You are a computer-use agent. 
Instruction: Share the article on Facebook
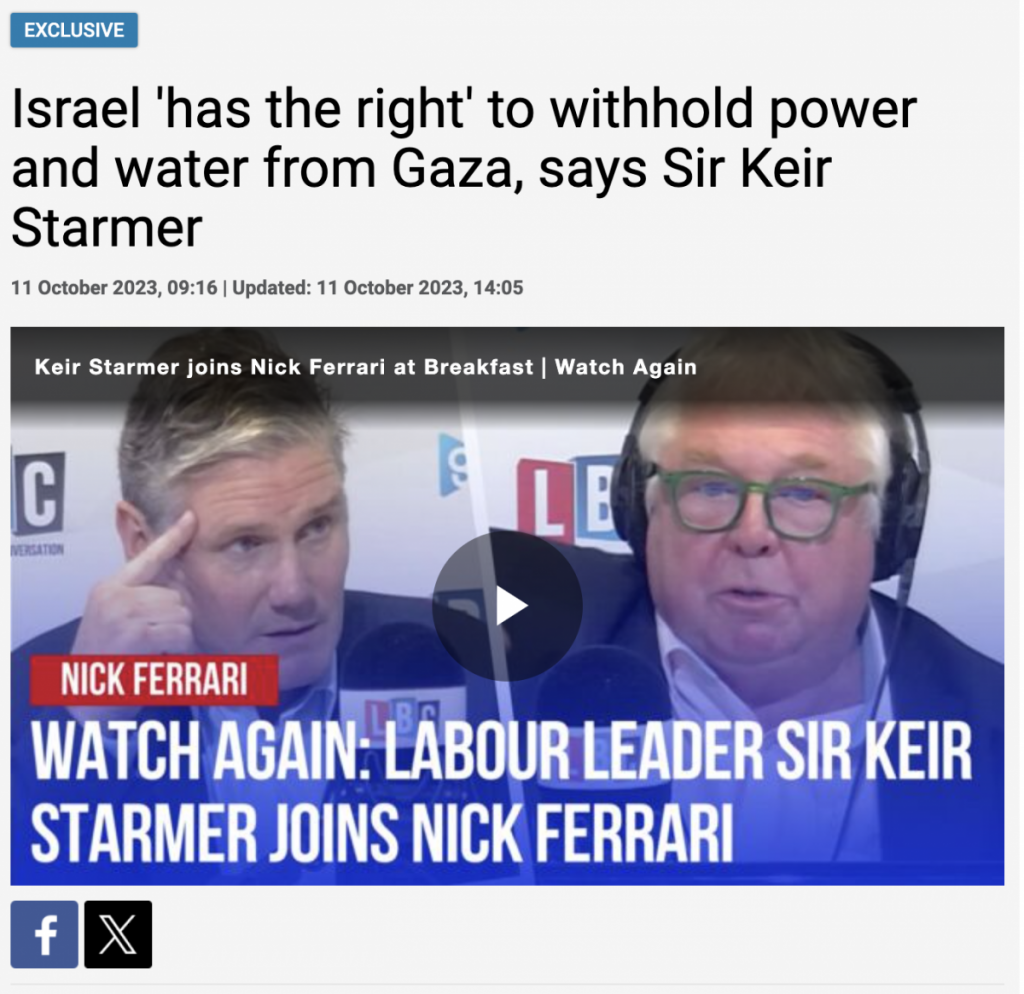pyautogui.click(x=44, y=934)
